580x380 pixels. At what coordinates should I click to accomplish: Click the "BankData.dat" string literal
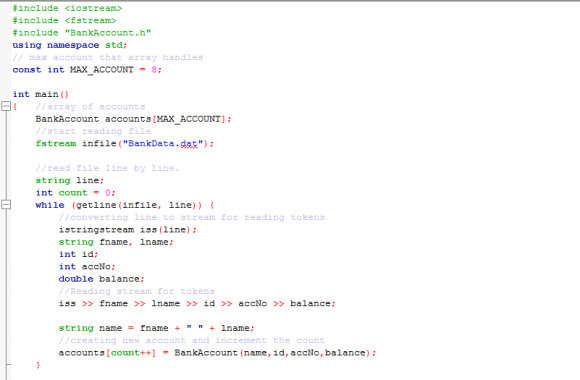tap(163, 144)
